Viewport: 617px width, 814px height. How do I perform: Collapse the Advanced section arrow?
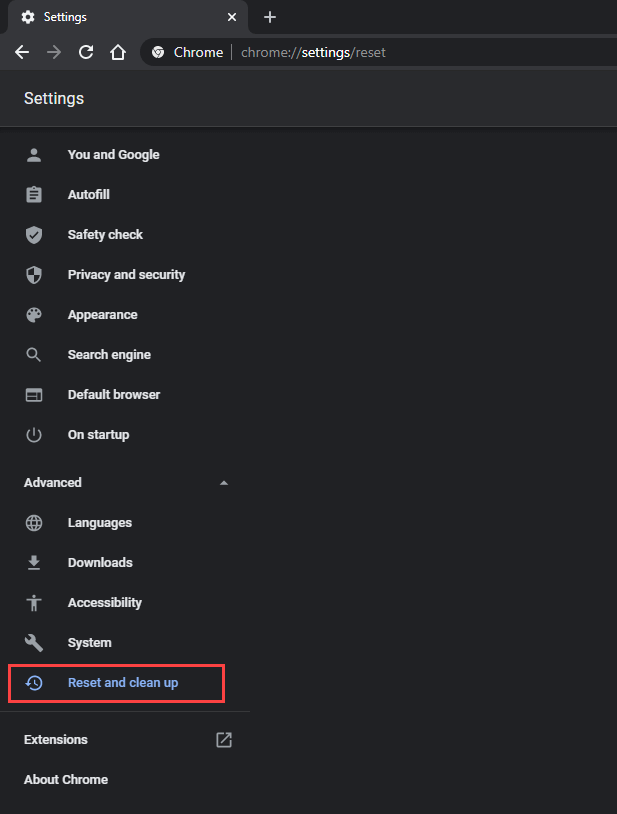224,483
